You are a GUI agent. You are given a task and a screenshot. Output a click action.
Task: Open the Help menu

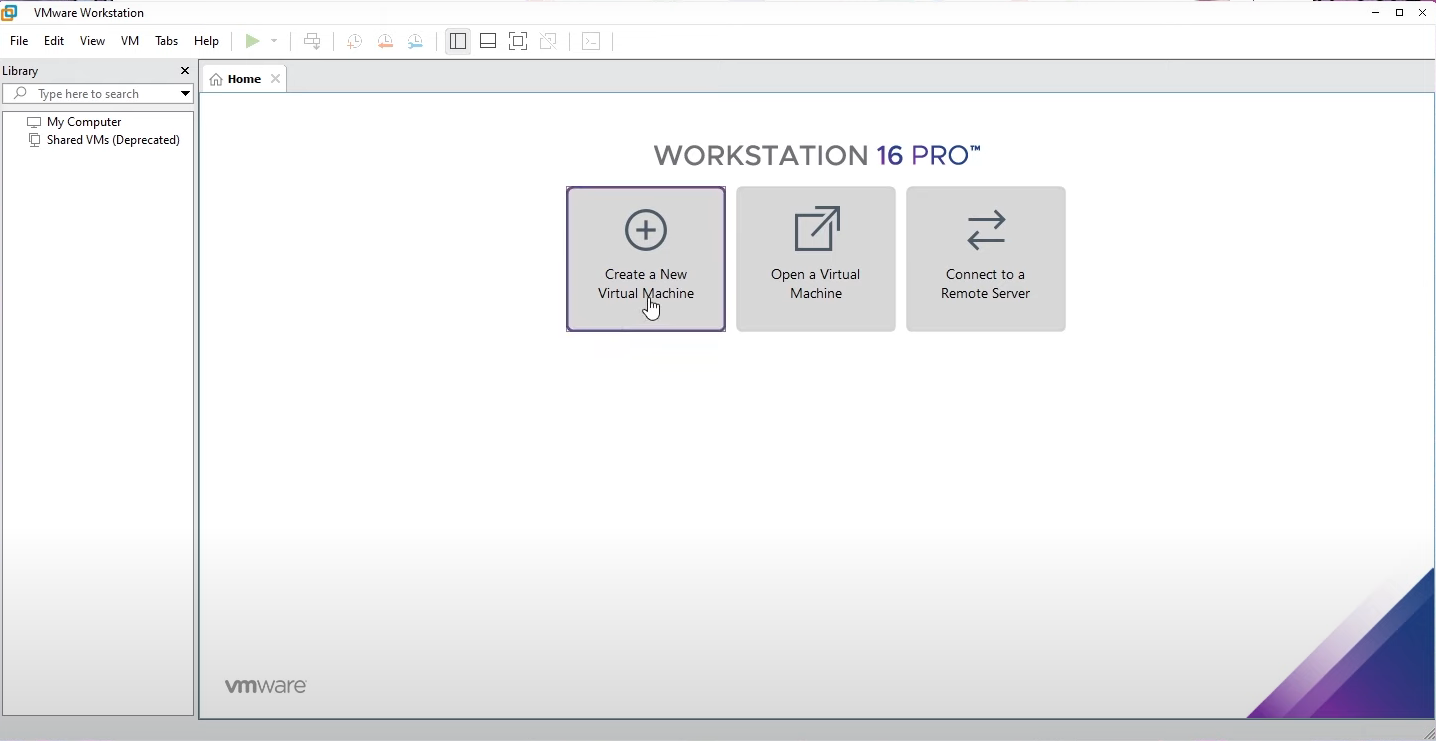pyautogui.click(x=207, y=41)
